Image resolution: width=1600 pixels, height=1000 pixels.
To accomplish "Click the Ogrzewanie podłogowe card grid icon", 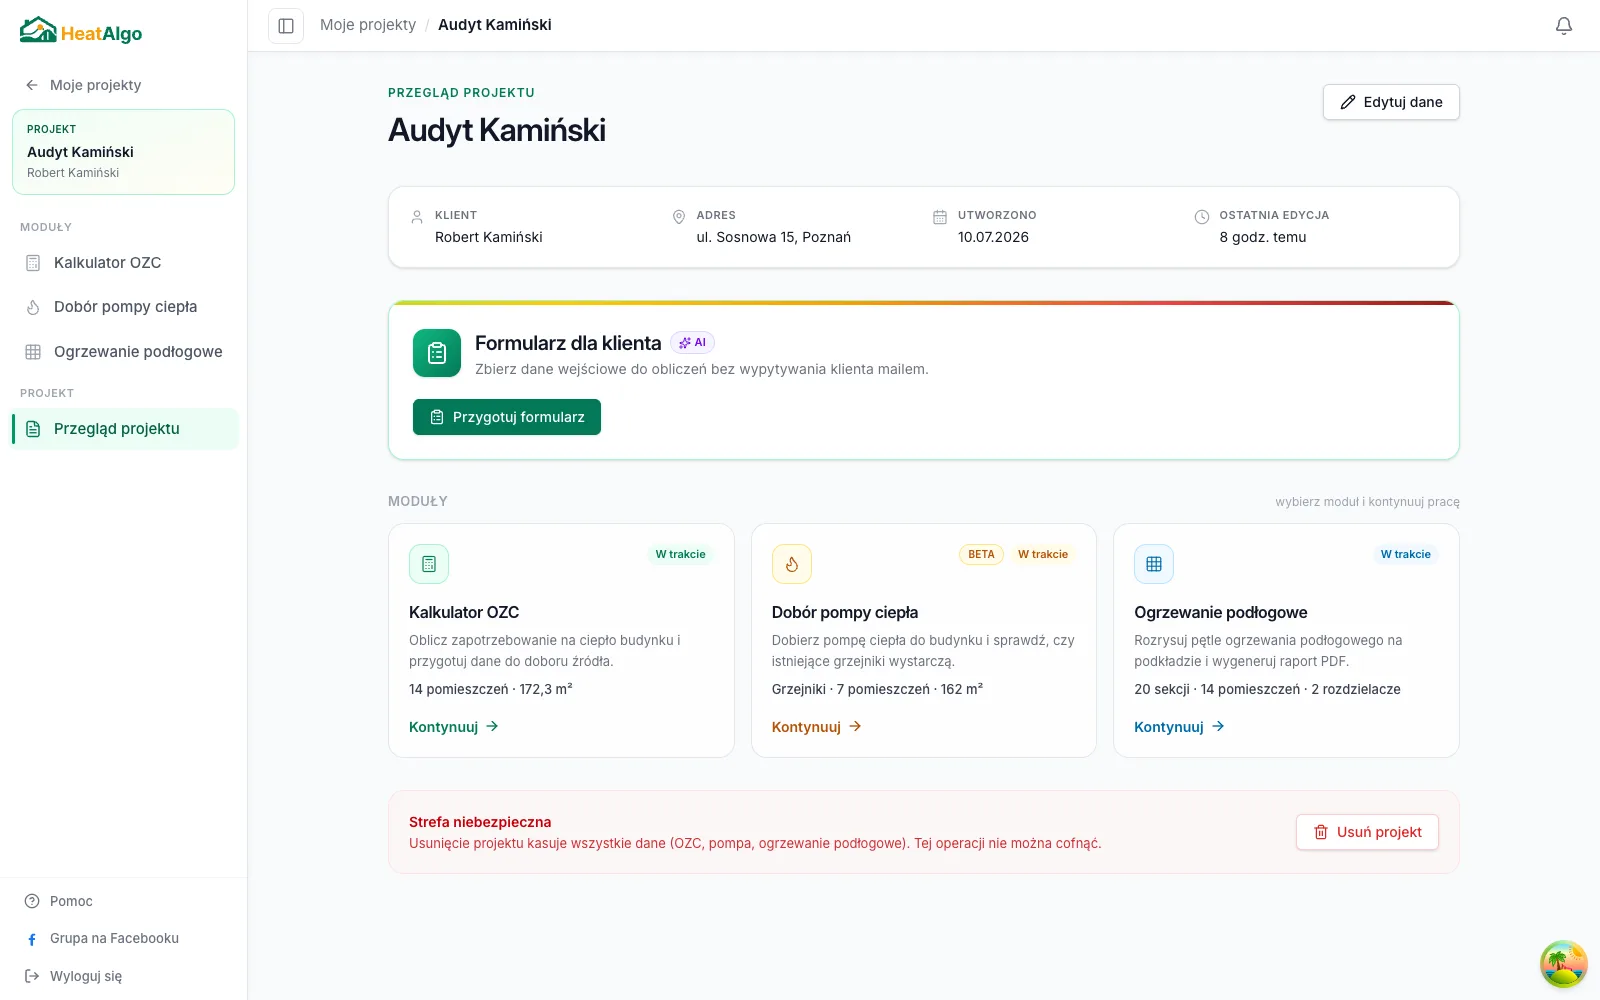I will click(x=1154, y=564).
